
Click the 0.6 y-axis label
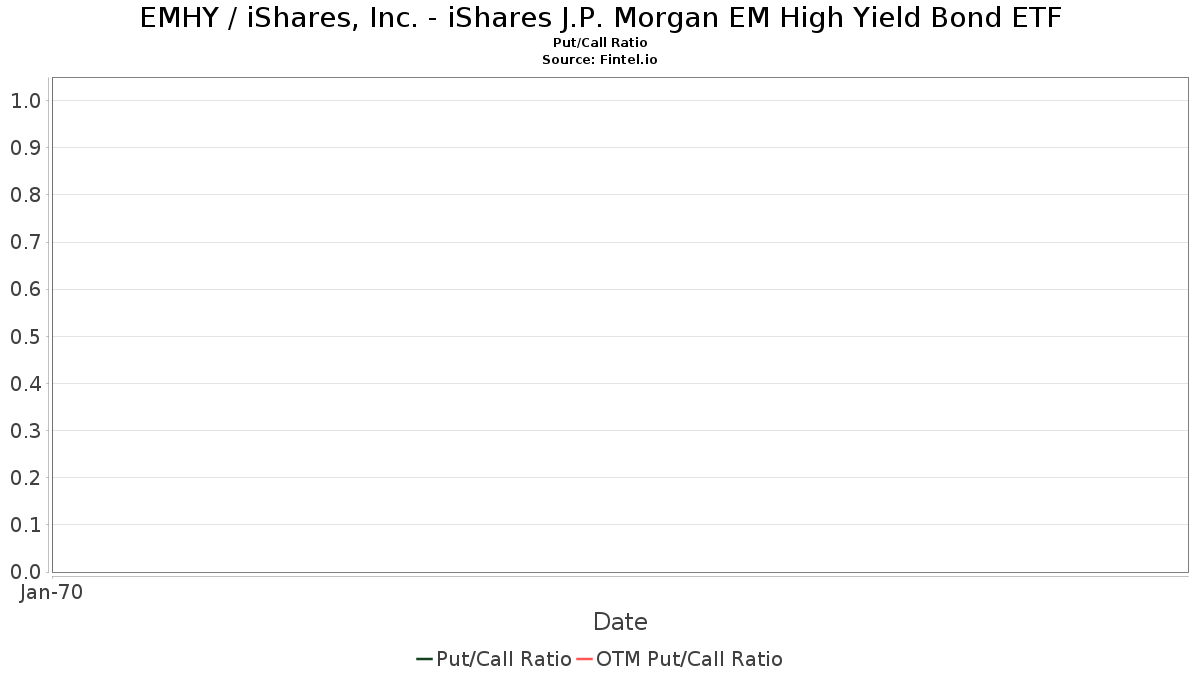[x=25, y=289]
